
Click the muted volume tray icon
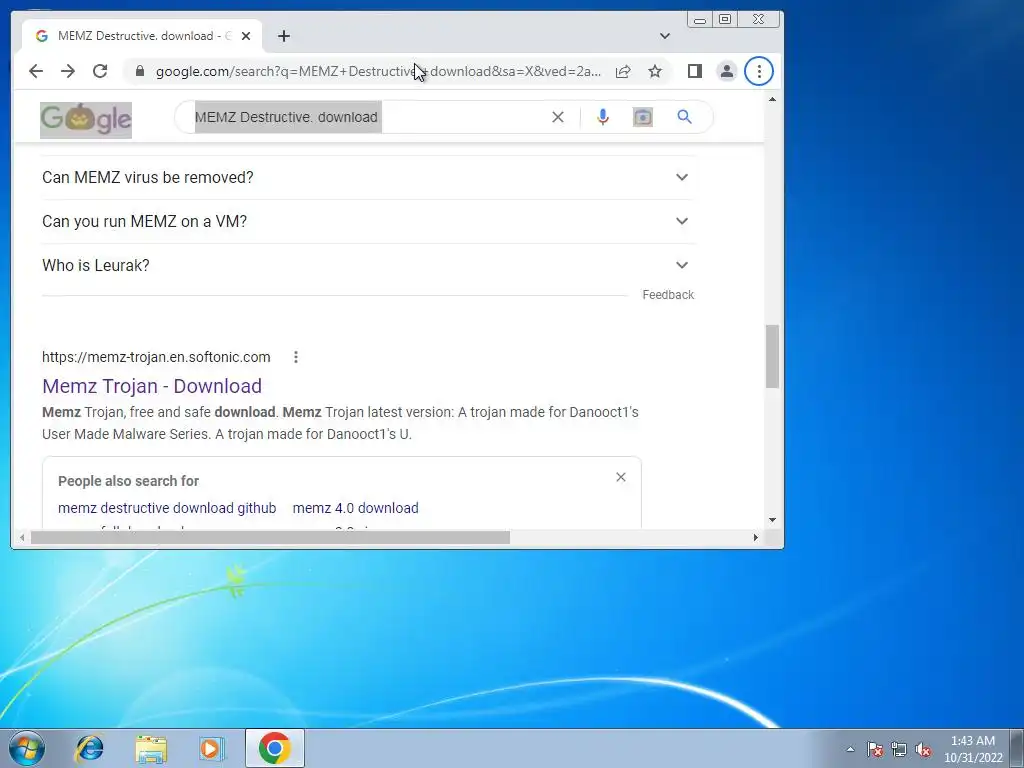point(923,749)
